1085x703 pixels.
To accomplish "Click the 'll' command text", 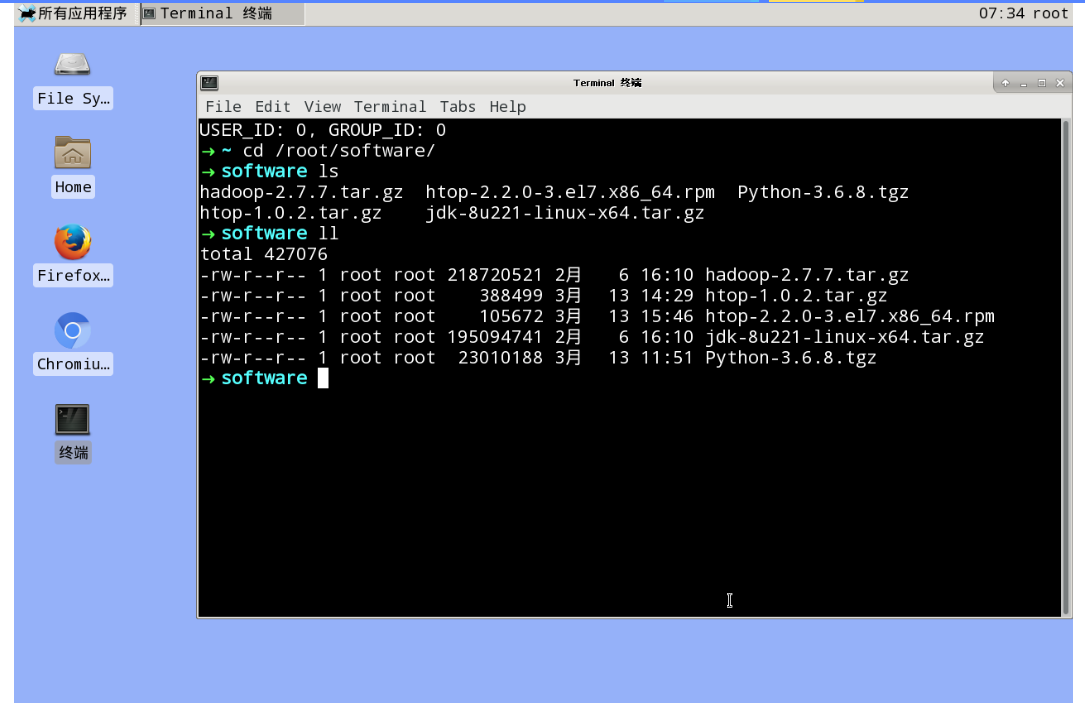I will coord(329,233).
